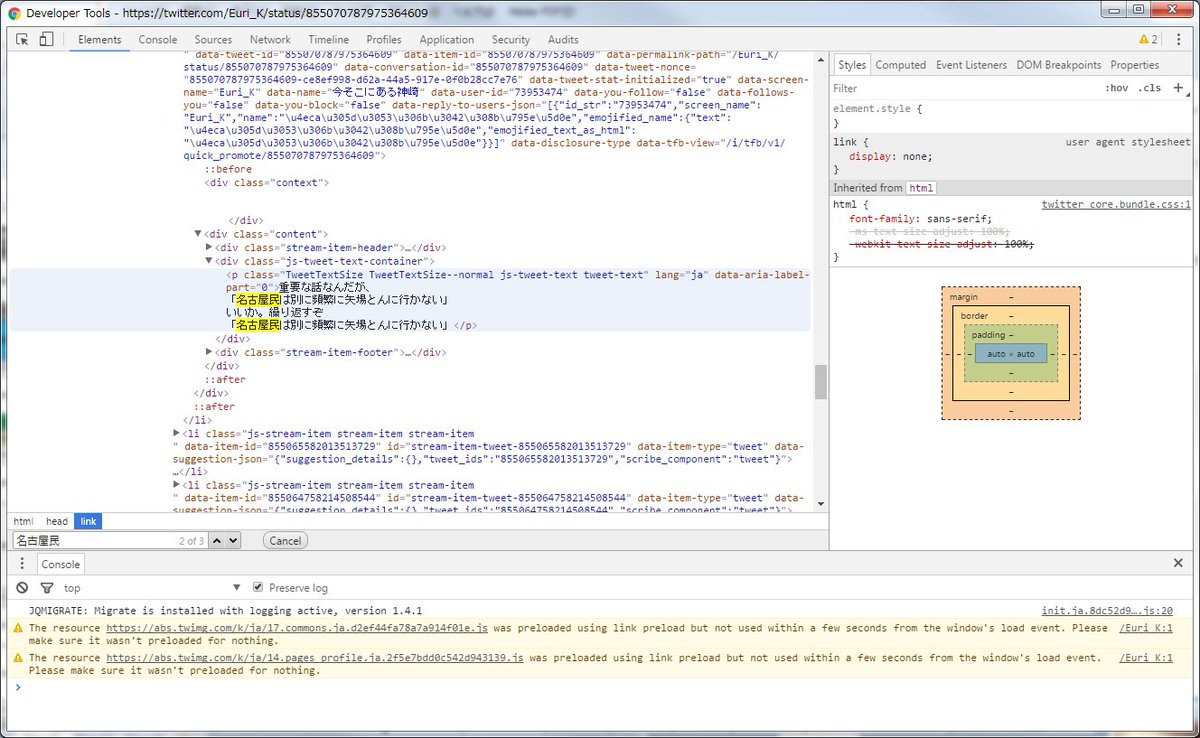Select the div class context node

(x=267, y=182)
